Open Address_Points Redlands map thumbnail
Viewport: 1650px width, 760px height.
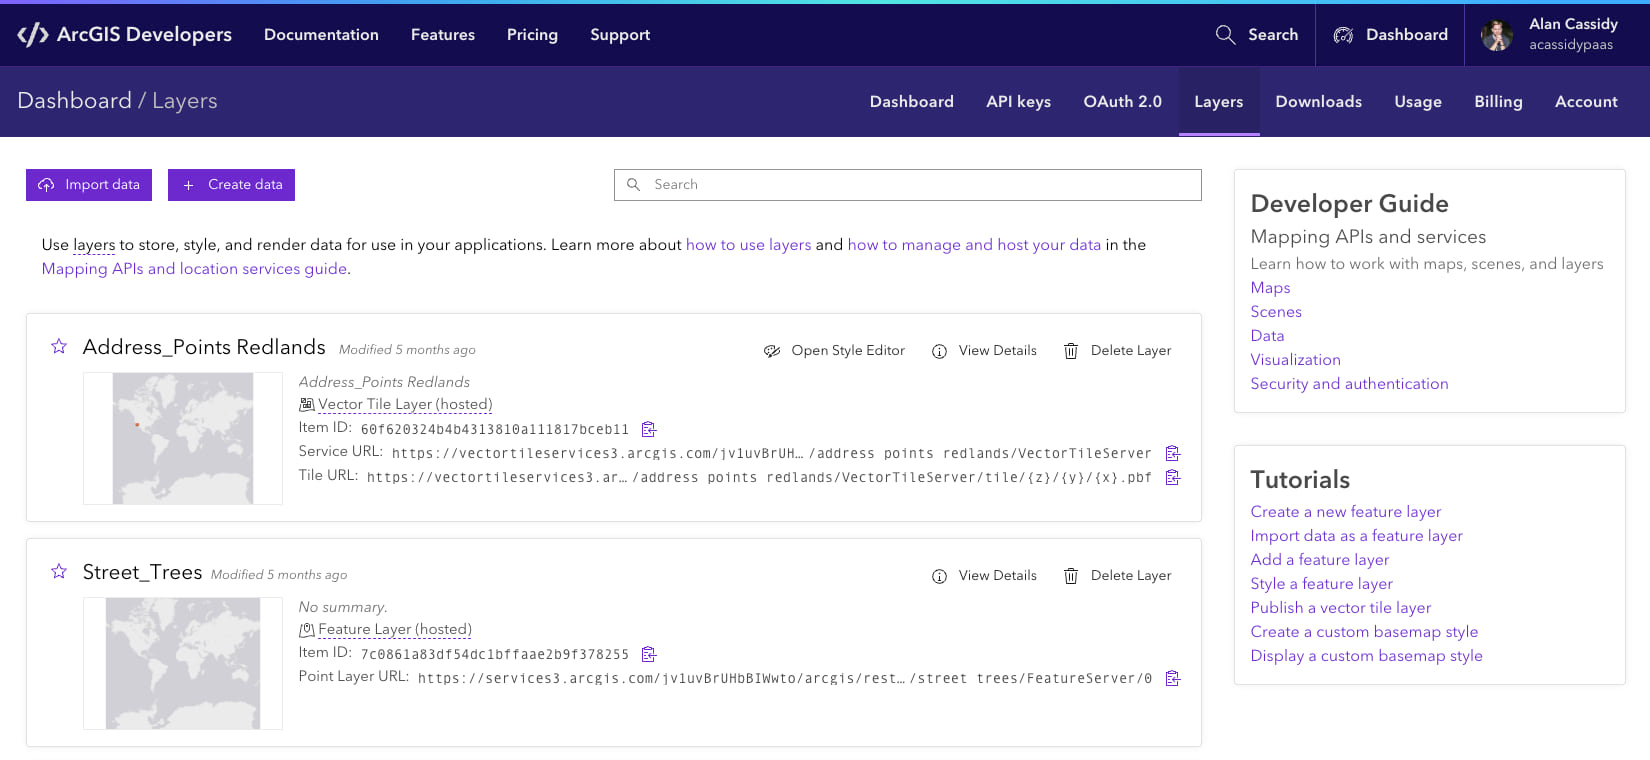183,438
